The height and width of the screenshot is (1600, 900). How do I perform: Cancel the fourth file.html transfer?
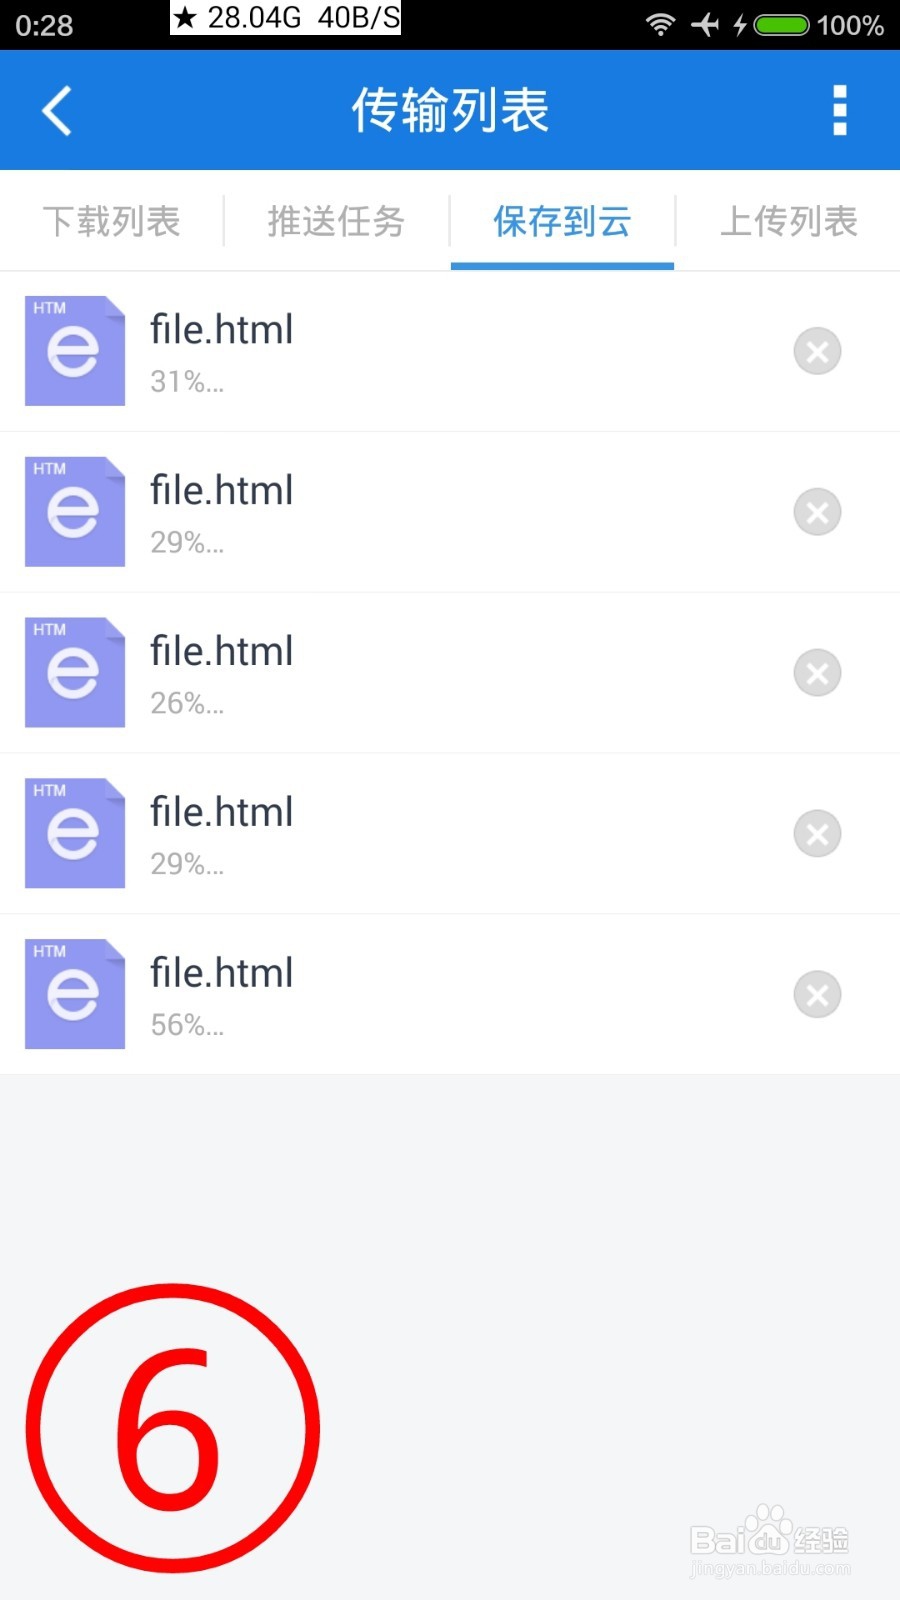click(817, 834)
